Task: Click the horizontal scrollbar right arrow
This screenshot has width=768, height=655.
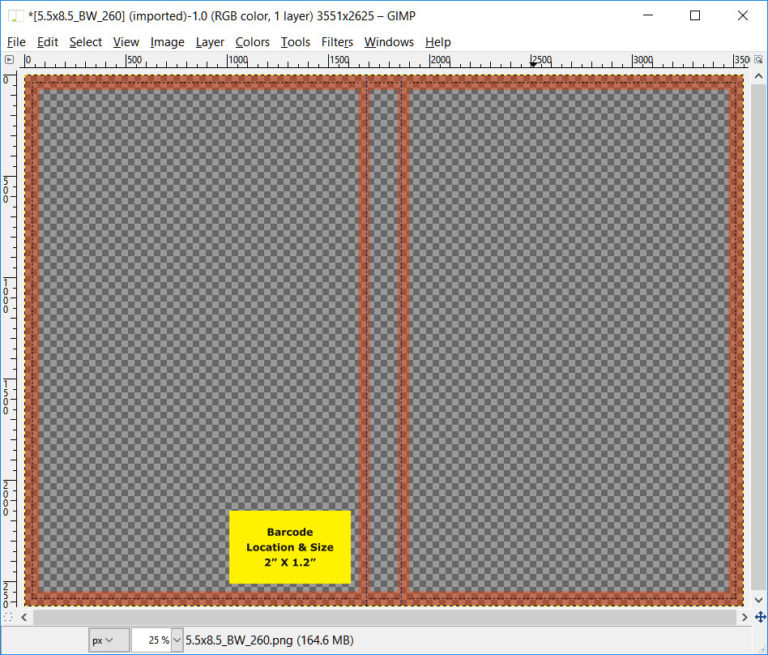Action: tap(745, 617)
